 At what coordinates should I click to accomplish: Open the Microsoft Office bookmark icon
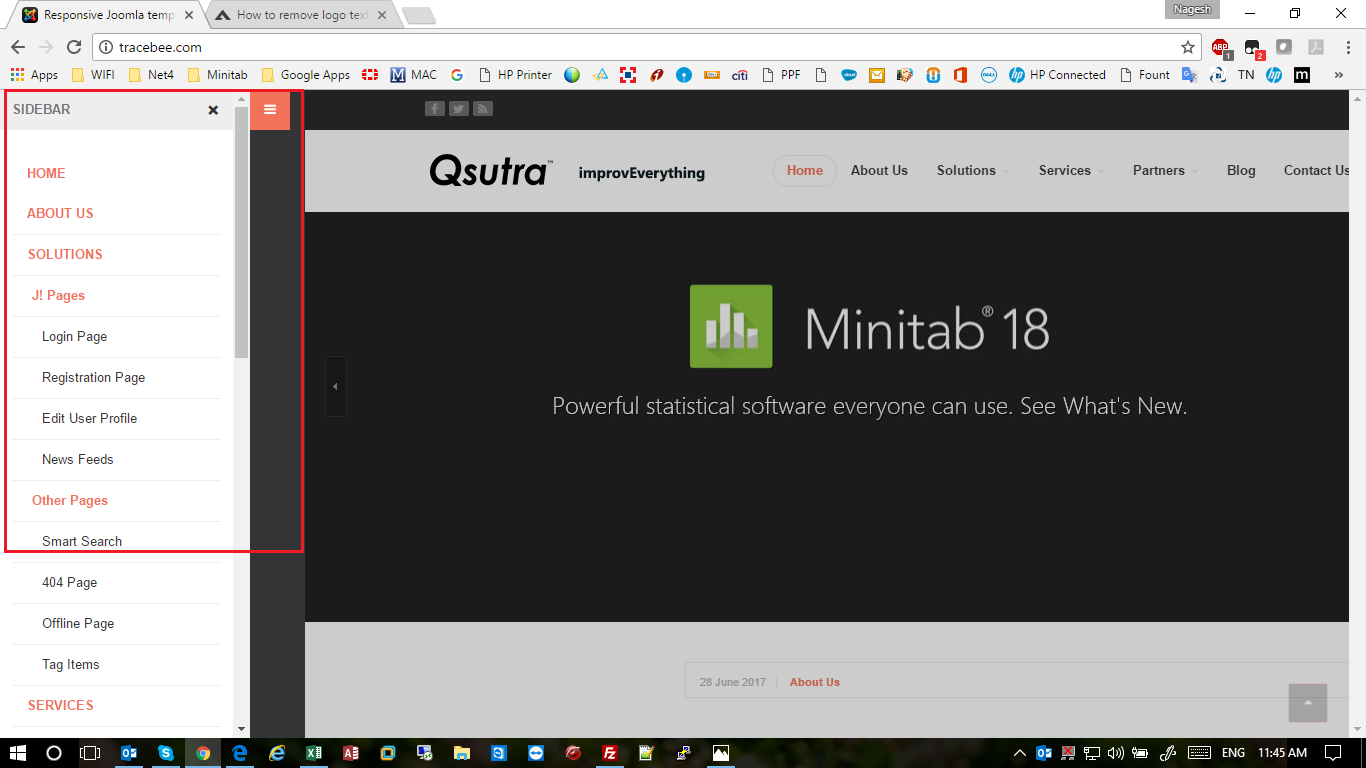tap(960, 75)
